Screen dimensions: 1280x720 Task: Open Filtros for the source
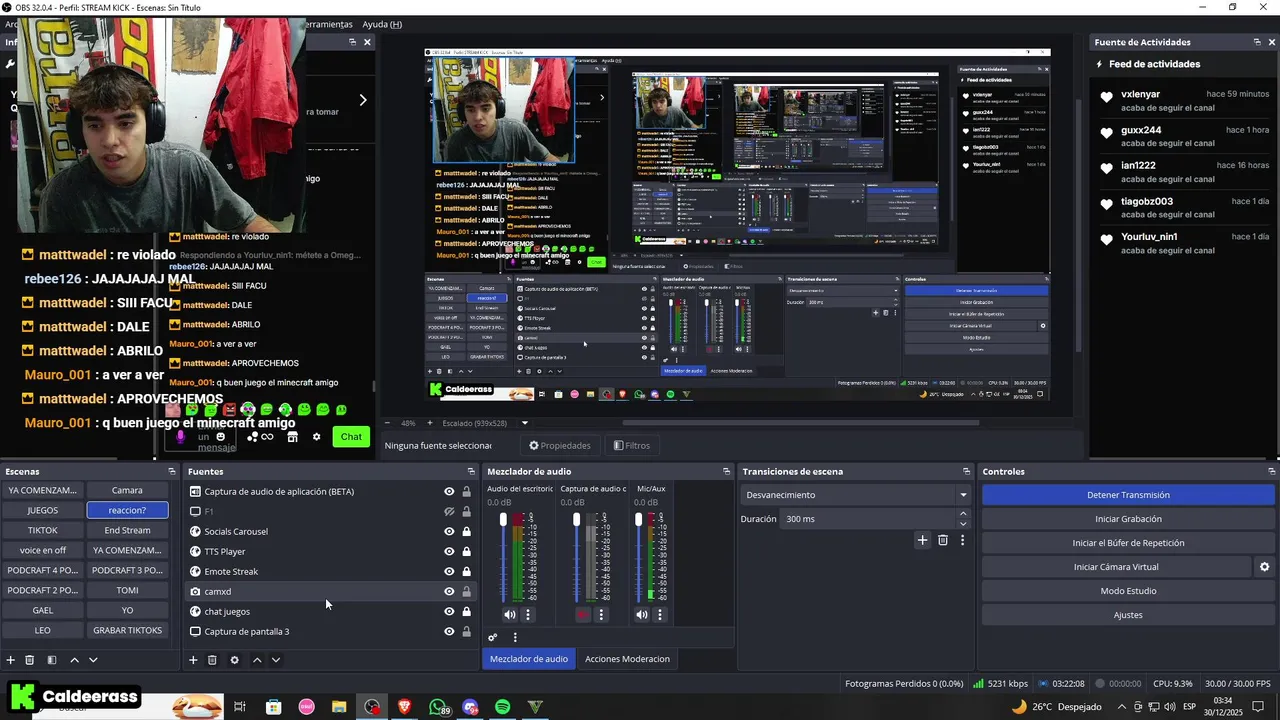point(632,445)
